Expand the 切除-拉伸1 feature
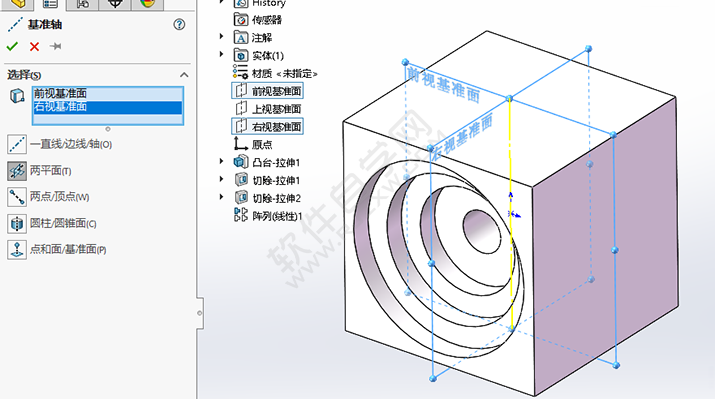The image size is (715, 399). pos(222,179)
